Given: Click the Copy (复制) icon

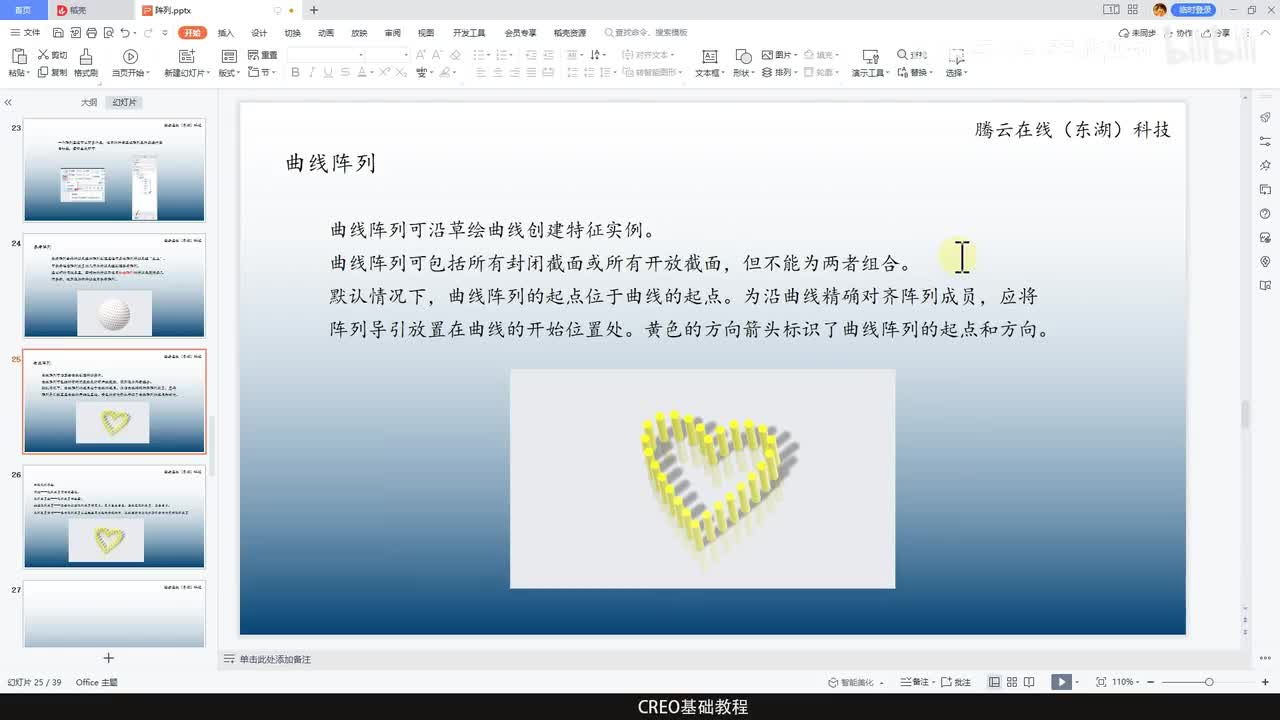Looking at the screenshot, I should 43,72.
